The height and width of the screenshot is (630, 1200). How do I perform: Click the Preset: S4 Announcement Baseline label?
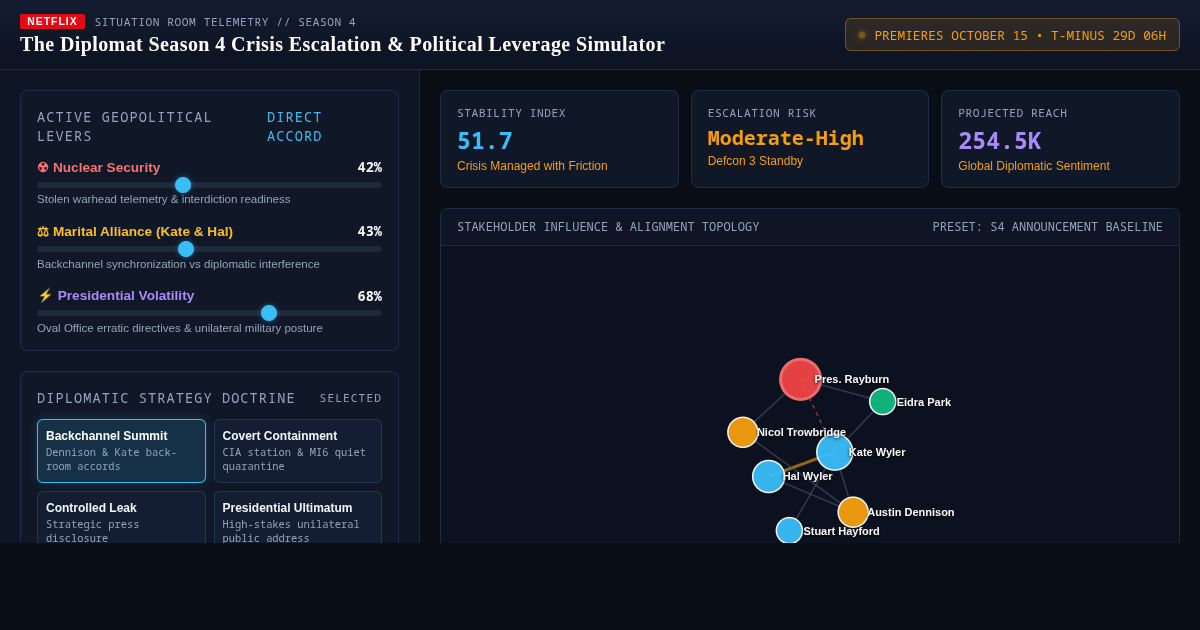pos(1048,227)
